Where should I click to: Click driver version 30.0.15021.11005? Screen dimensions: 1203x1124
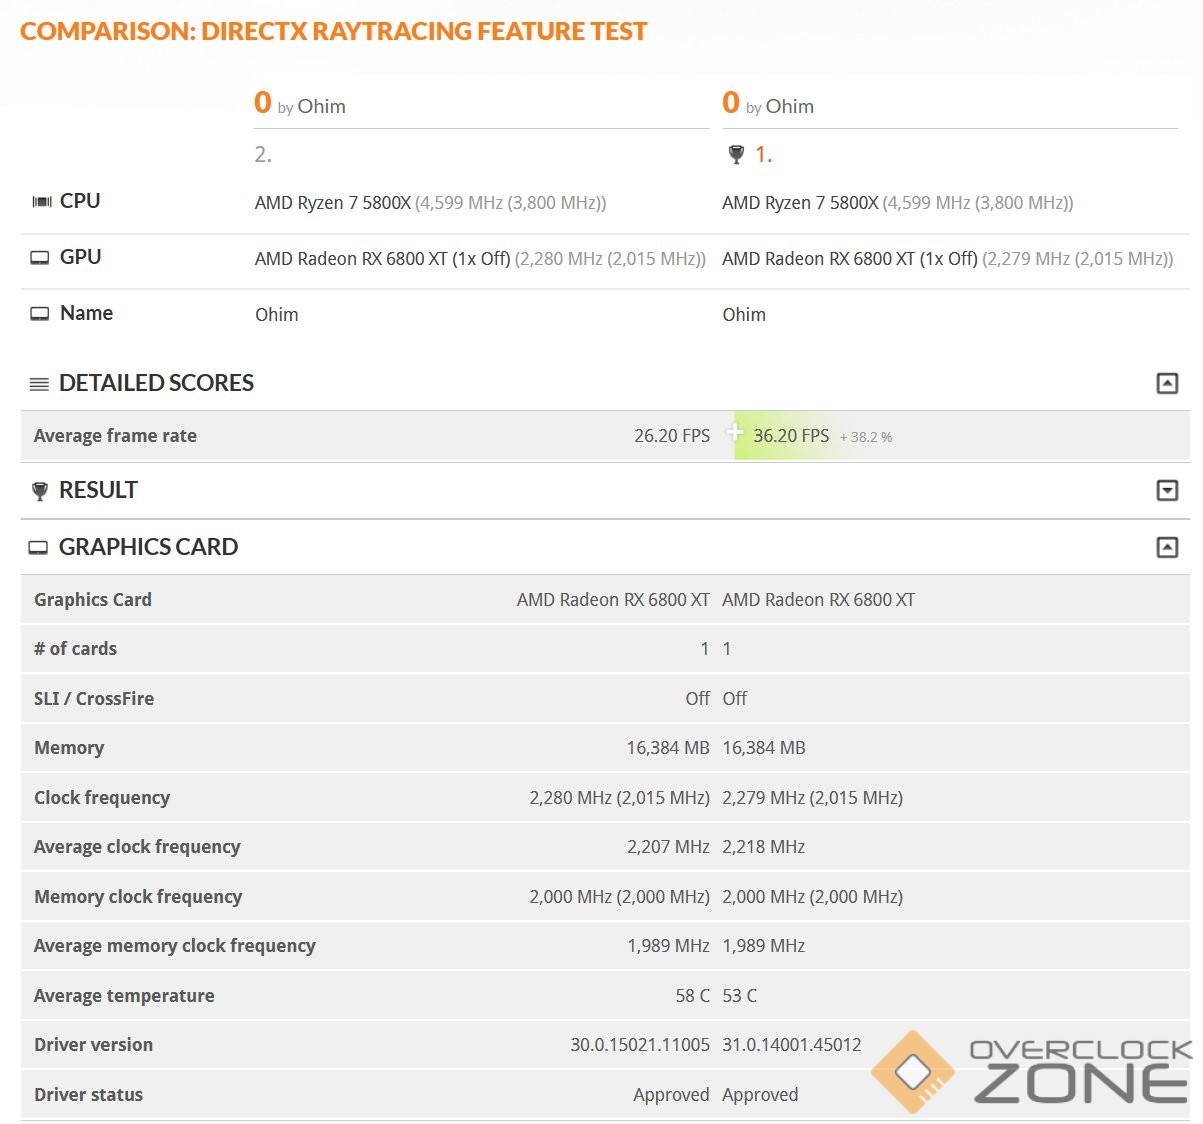(x=640, y=1045)
